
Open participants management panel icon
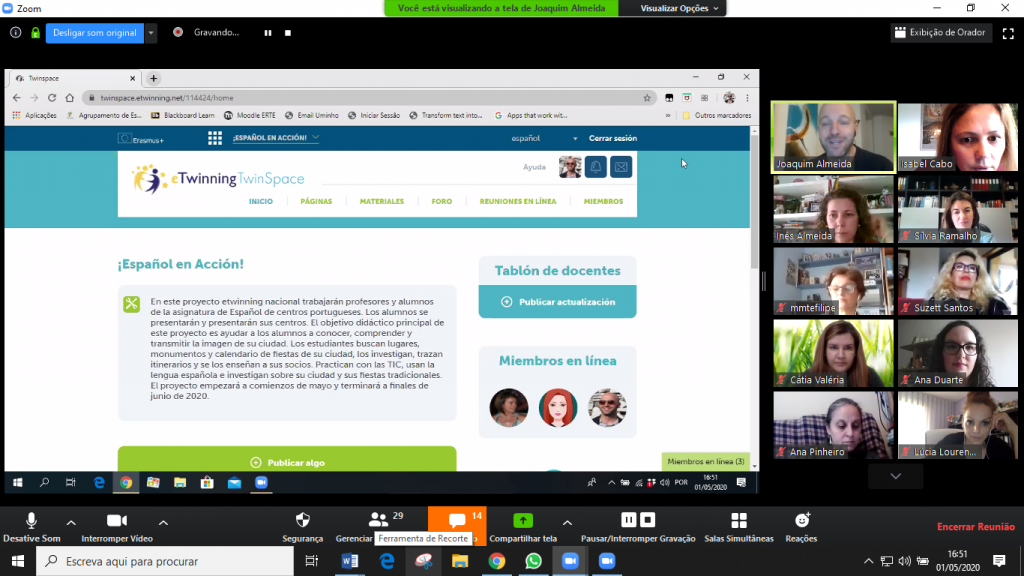coord(378,520)
